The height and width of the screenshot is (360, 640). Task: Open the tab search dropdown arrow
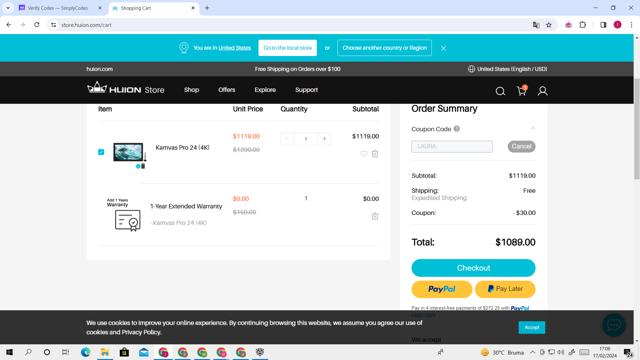(8, 8)
